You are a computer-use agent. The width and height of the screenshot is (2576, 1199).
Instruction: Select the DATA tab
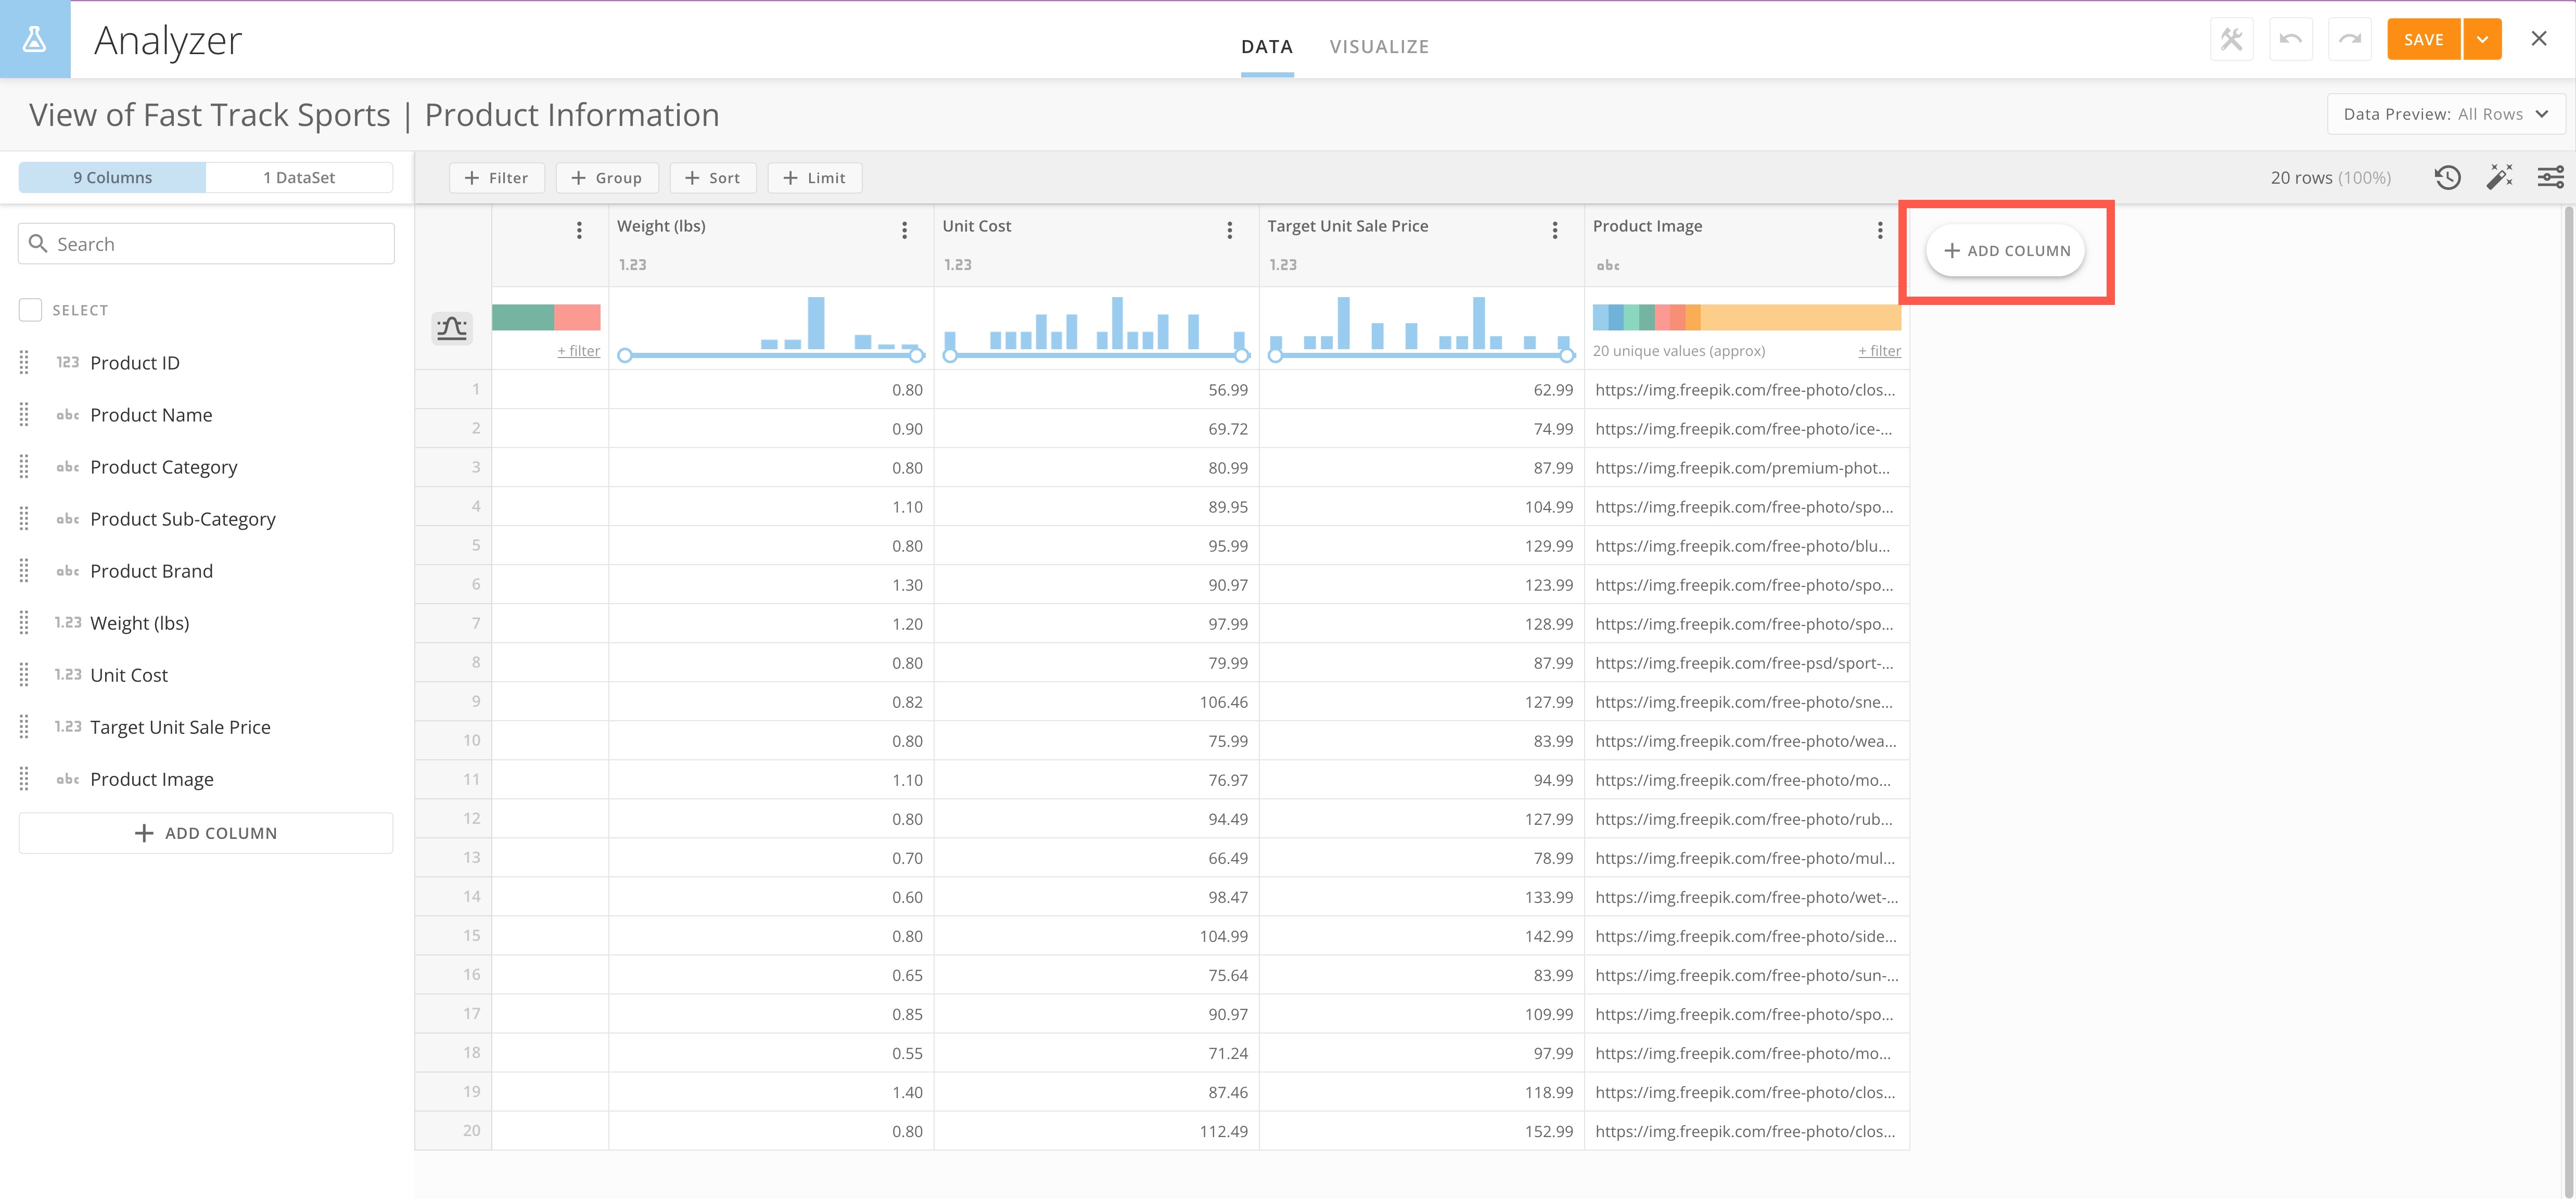pyautogui.click(x=1266, y=46)
